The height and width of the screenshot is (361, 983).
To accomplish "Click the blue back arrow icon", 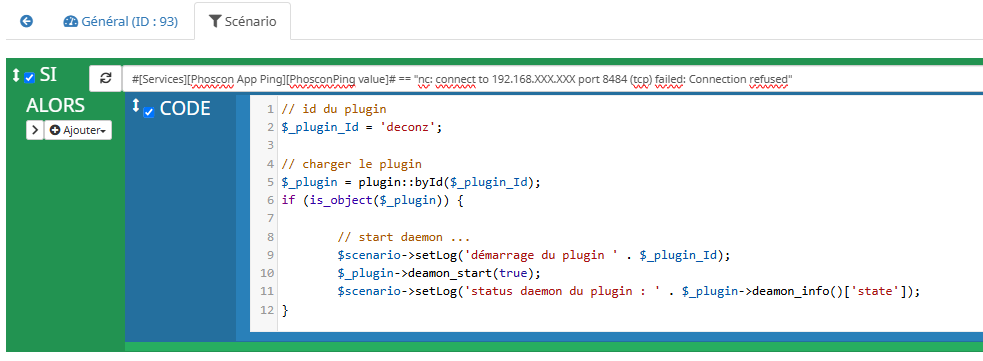I will [26, 21].
